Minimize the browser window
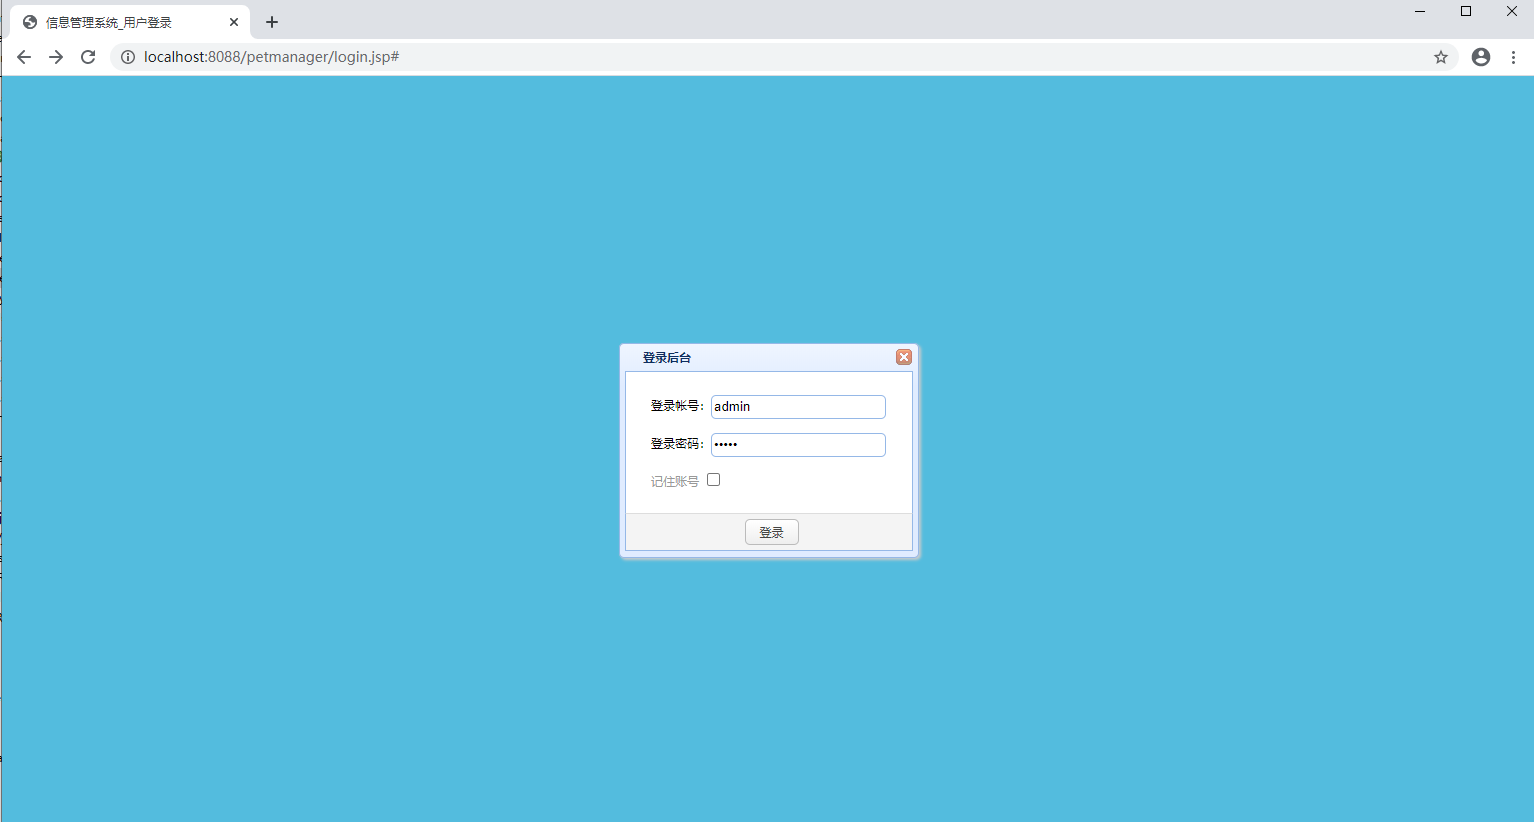The width and height of the screenshot is (1534, 822). [x=1420, y=12]
